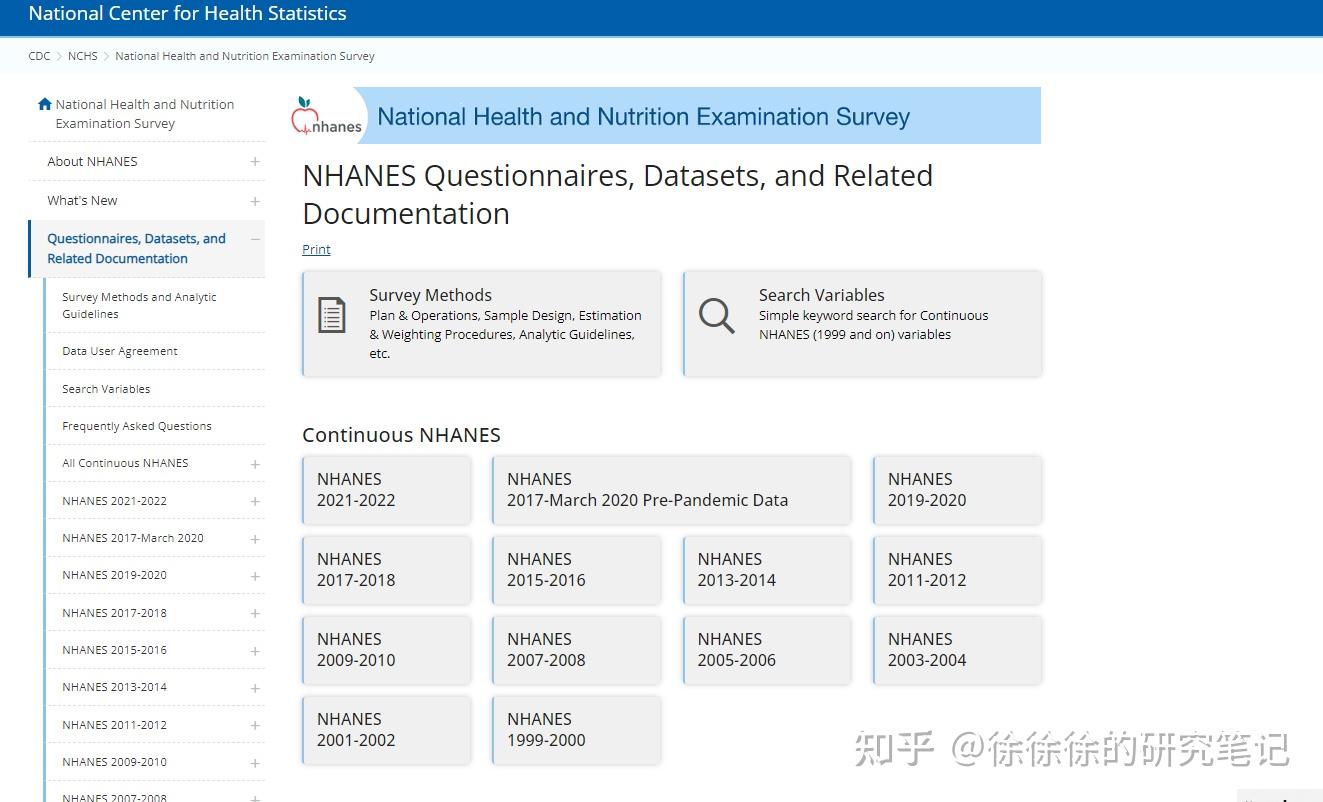This screenshot has height=802, width=1323.
Task: Expand the About NHANES sidebar section
Action: tap(254, 161)
